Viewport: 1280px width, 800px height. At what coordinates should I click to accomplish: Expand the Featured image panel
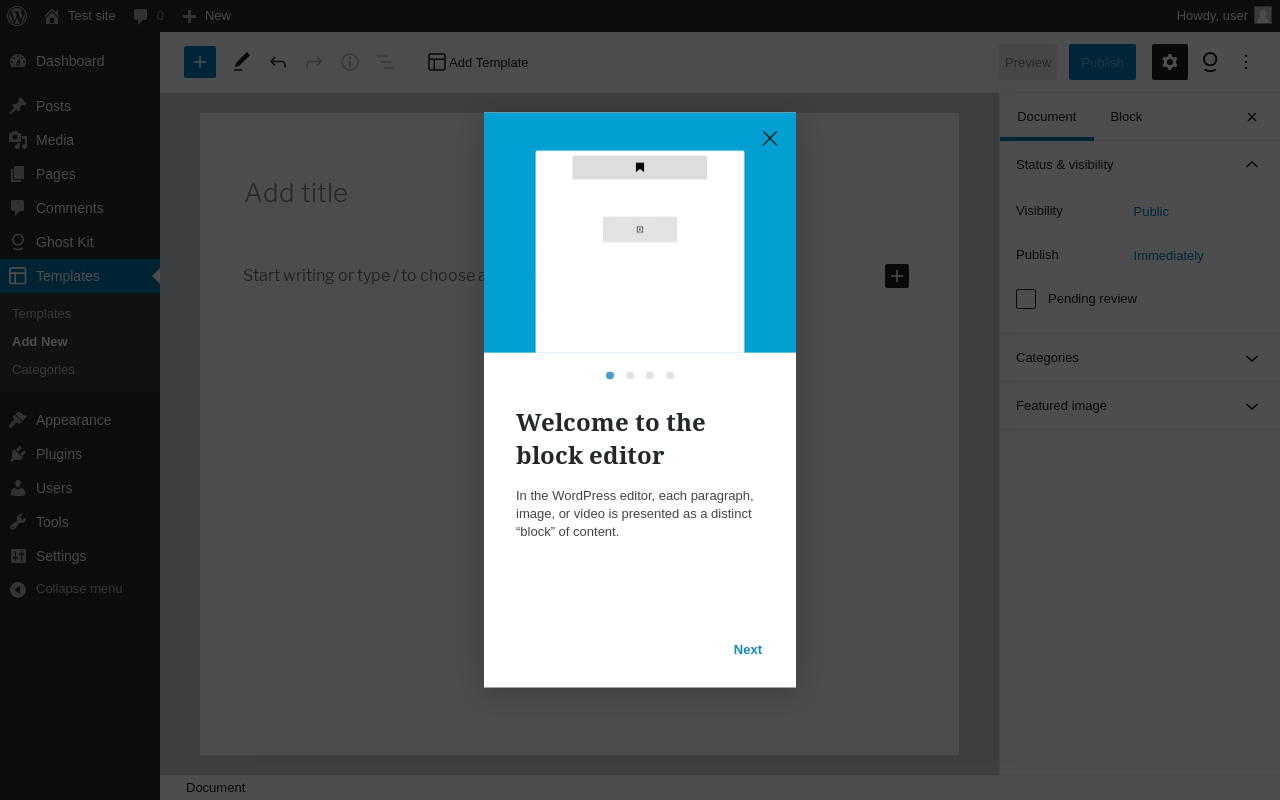pos(1139,406)
